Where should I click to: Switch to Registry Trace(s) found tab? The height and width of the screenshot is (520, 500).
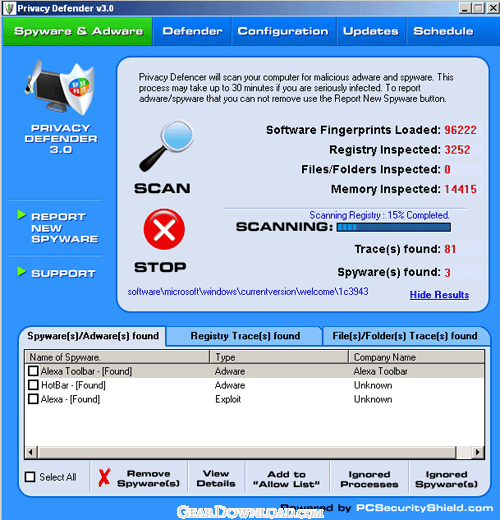tap(245, 336)
